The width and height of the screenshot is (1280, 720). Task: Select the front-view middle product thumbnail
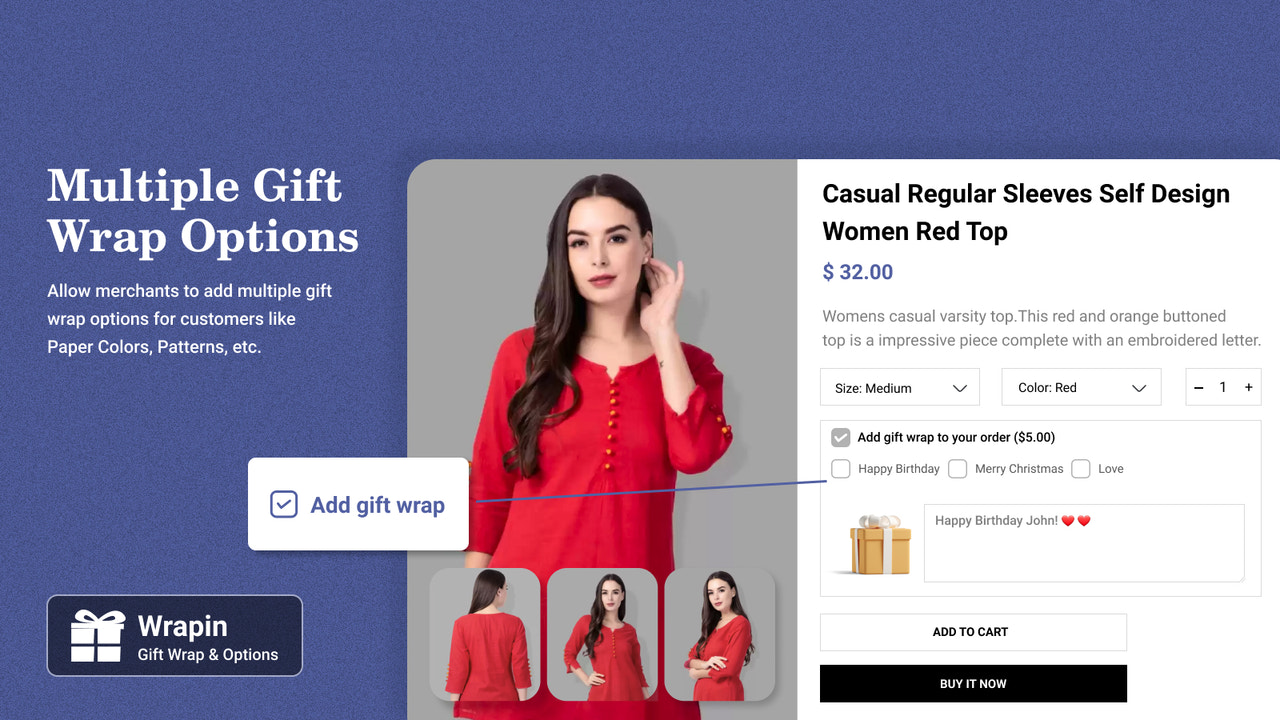(x=602, y=634)
